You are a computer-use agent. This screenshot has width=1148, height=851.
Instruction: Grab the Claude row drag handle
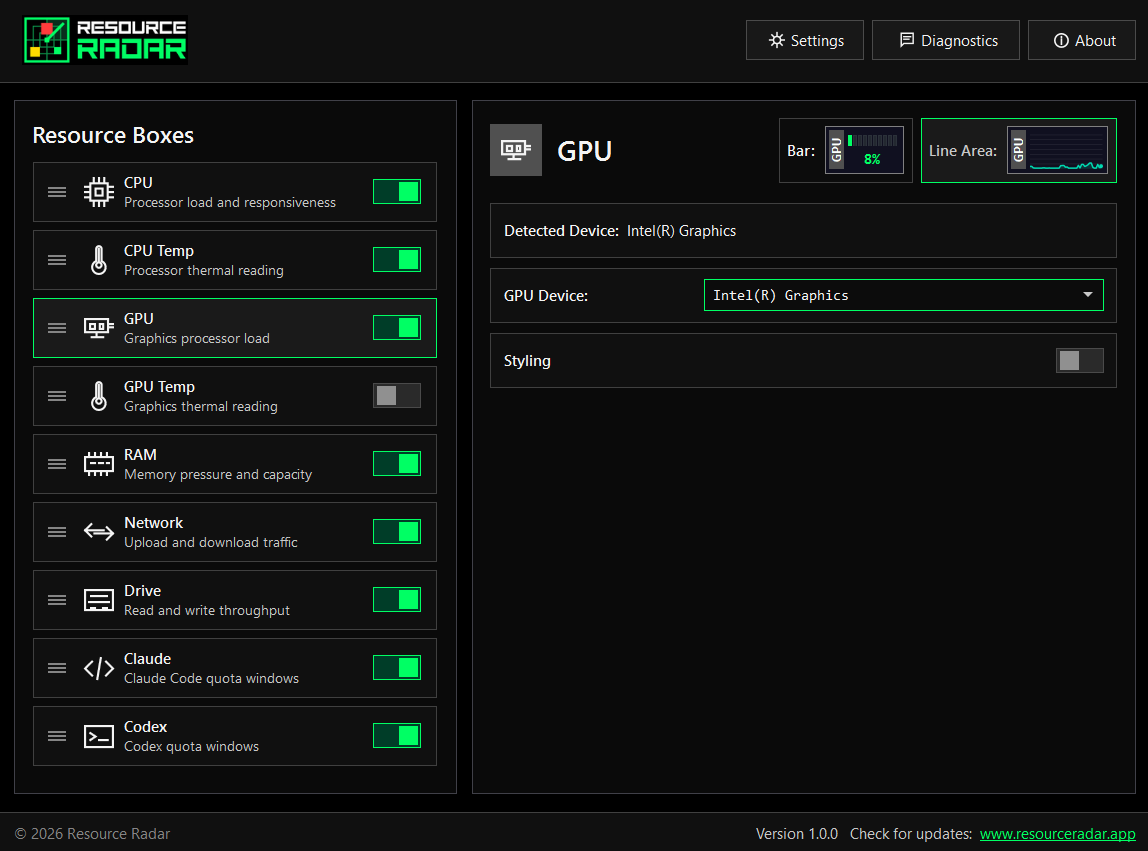point(57,668)
